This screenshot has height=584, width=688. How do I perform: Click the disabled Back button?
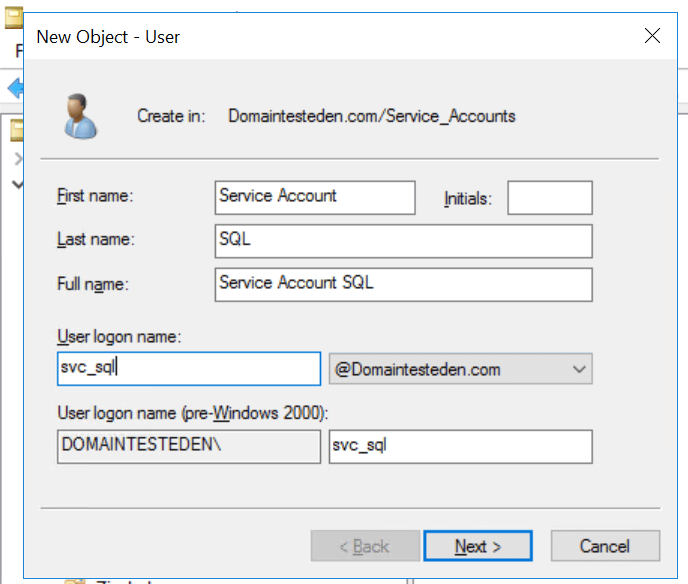point(365,546)
